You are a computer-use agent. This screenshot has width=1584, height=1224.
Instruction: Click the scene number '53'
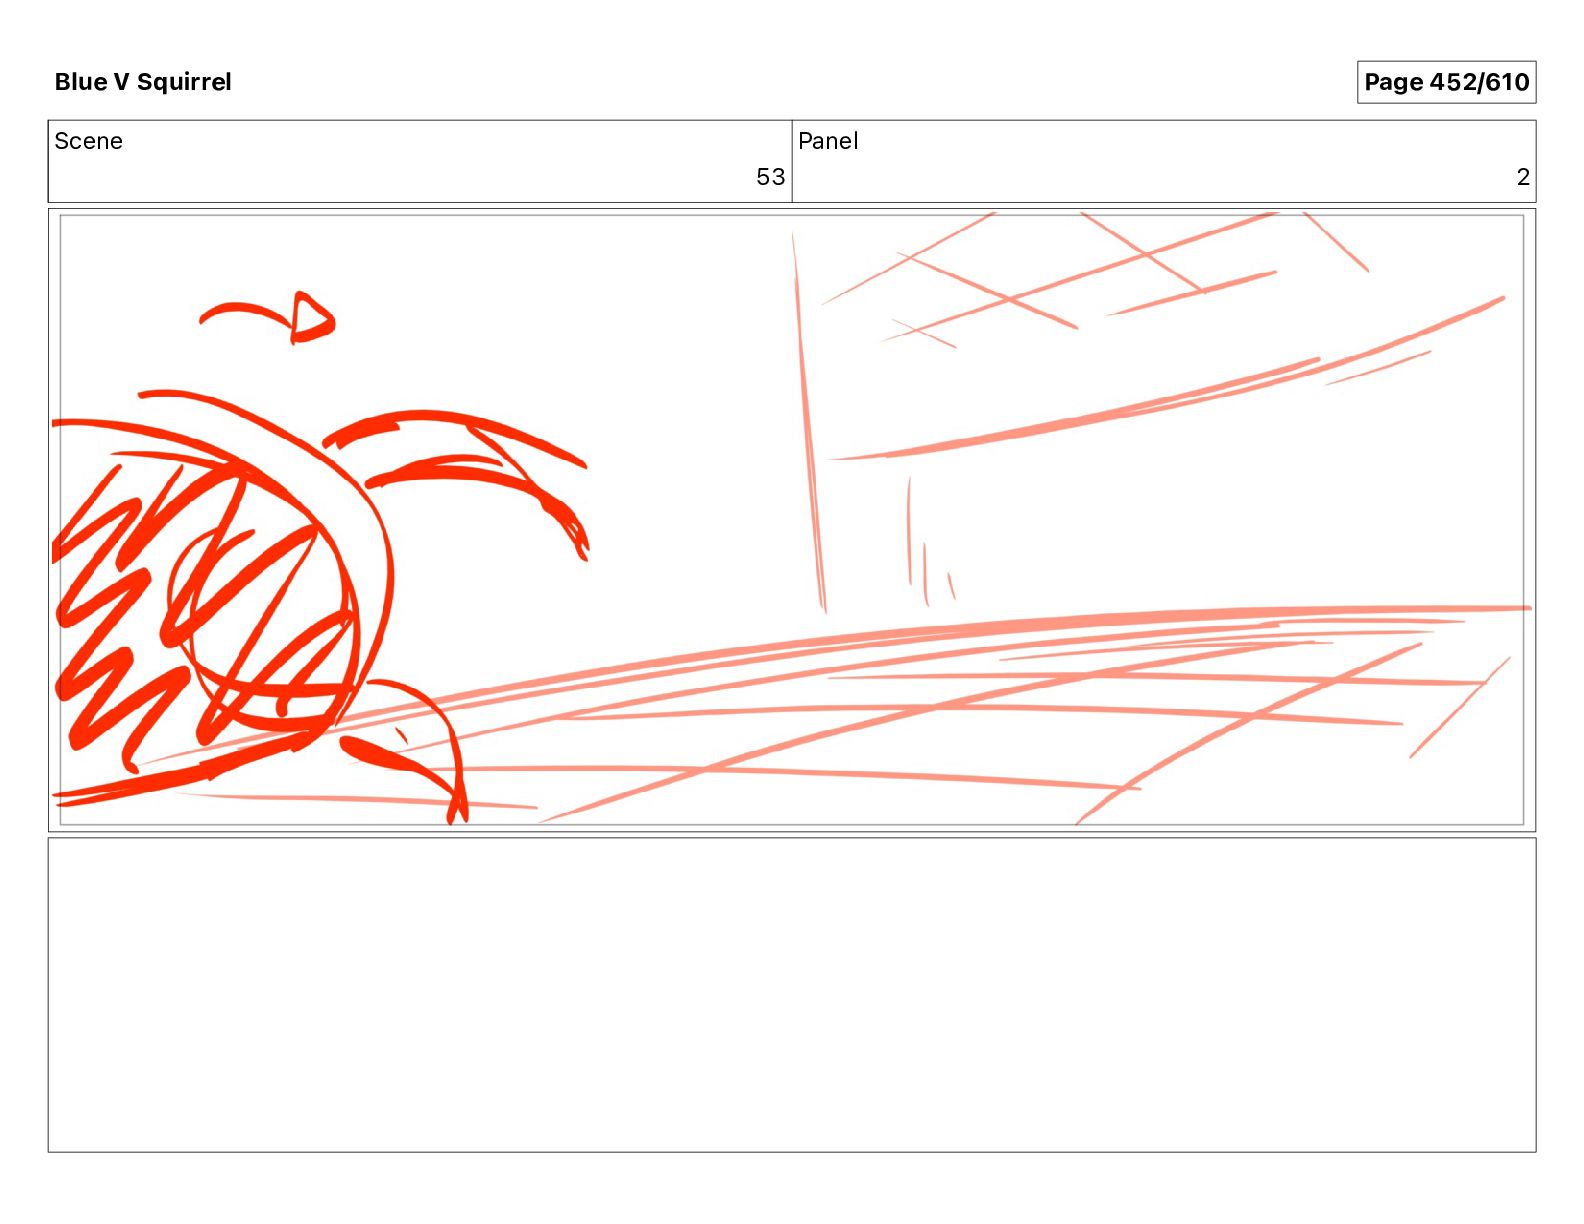tap(770, 177)
